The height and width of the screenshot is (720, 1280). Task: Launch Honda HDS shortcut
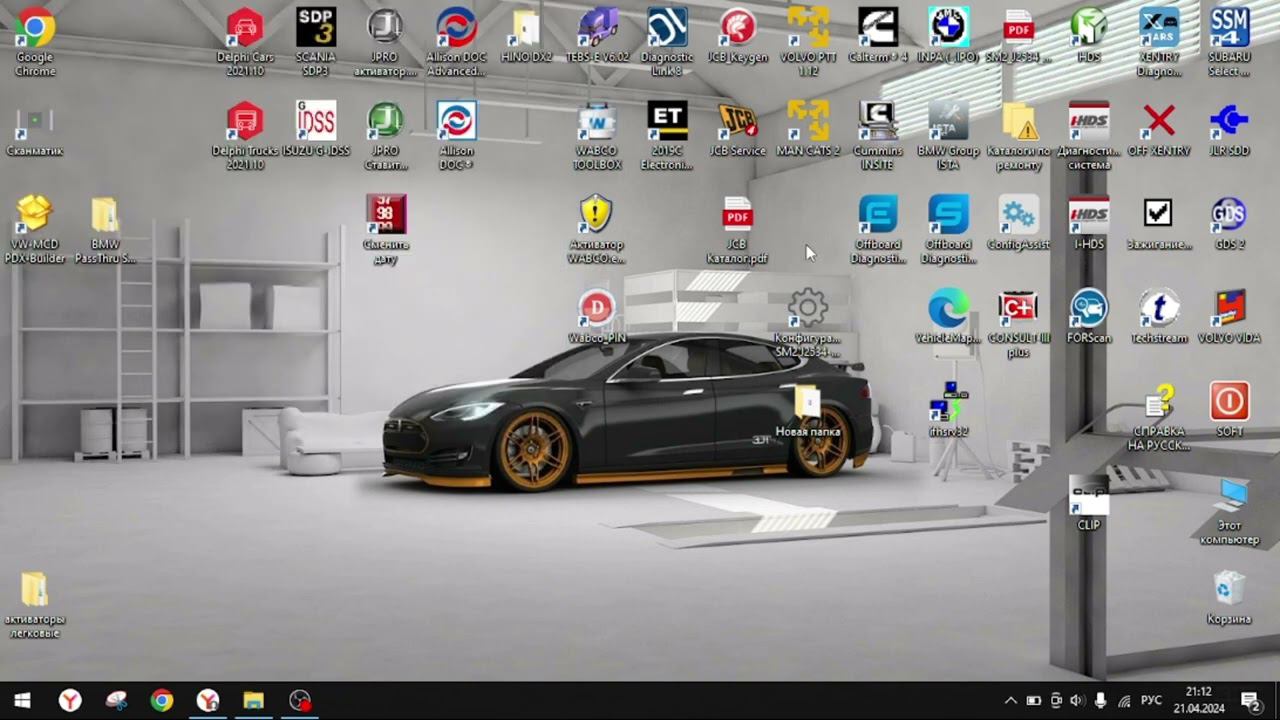[1089, 36]
